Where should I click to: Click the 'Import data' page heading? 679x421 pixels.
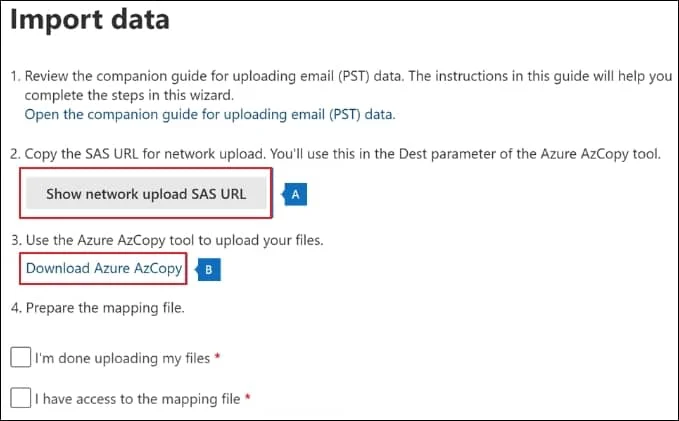pos(90,19)
